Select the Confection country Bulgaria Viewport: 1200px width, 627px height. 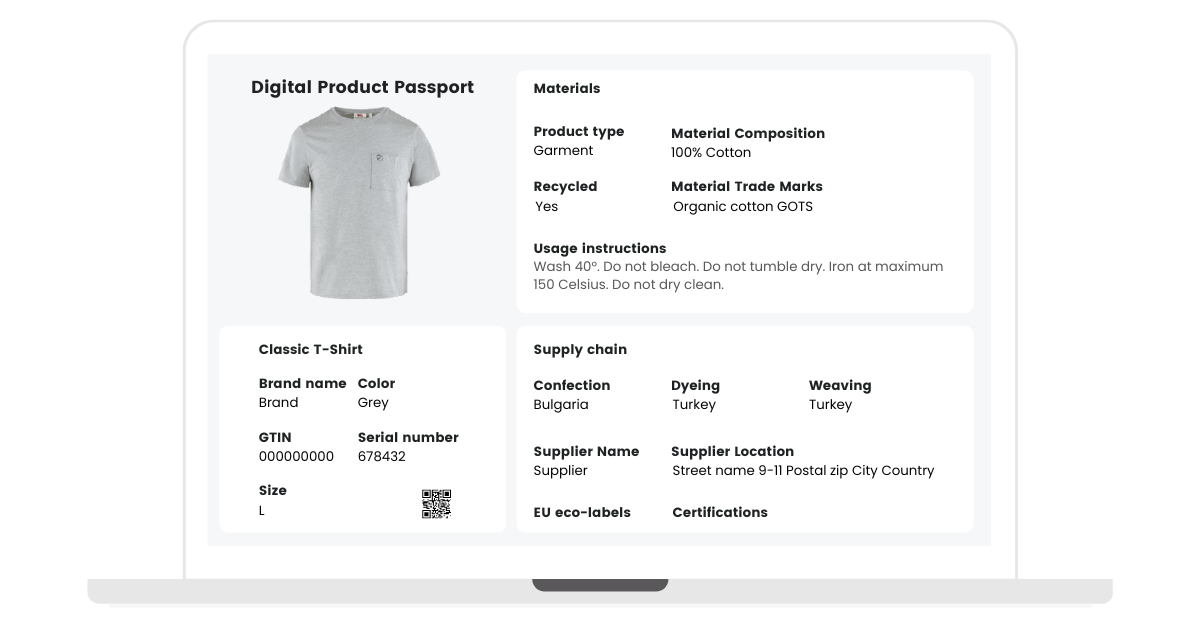561,405
